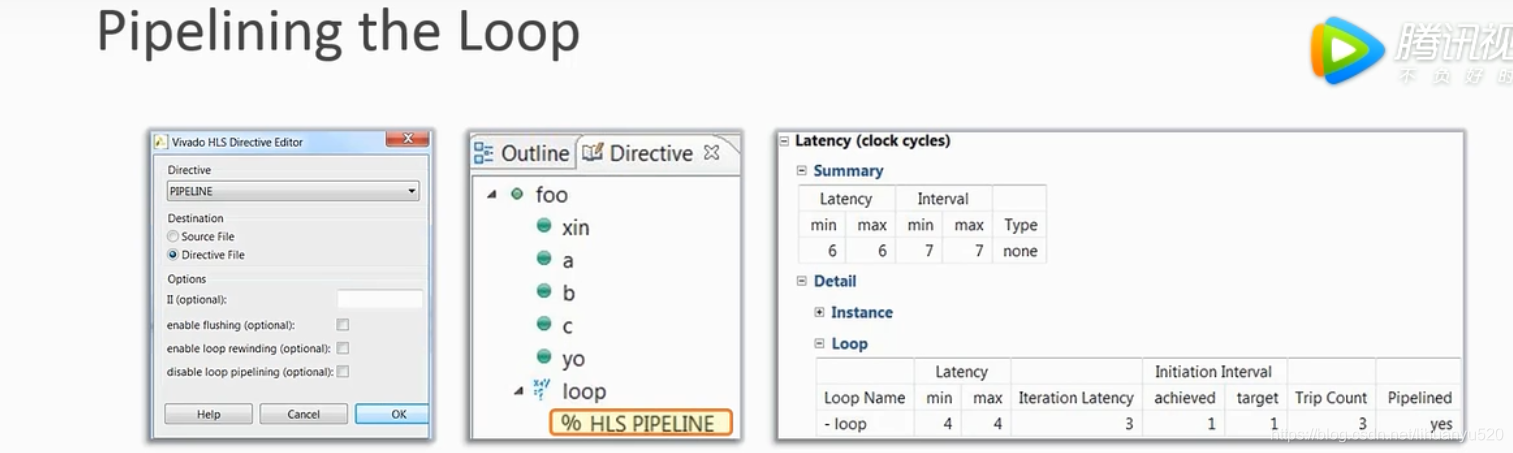This screenshot has height=453, width=1513.
Task: Click the green circle next to yo
Action: (x=544, y=357)
